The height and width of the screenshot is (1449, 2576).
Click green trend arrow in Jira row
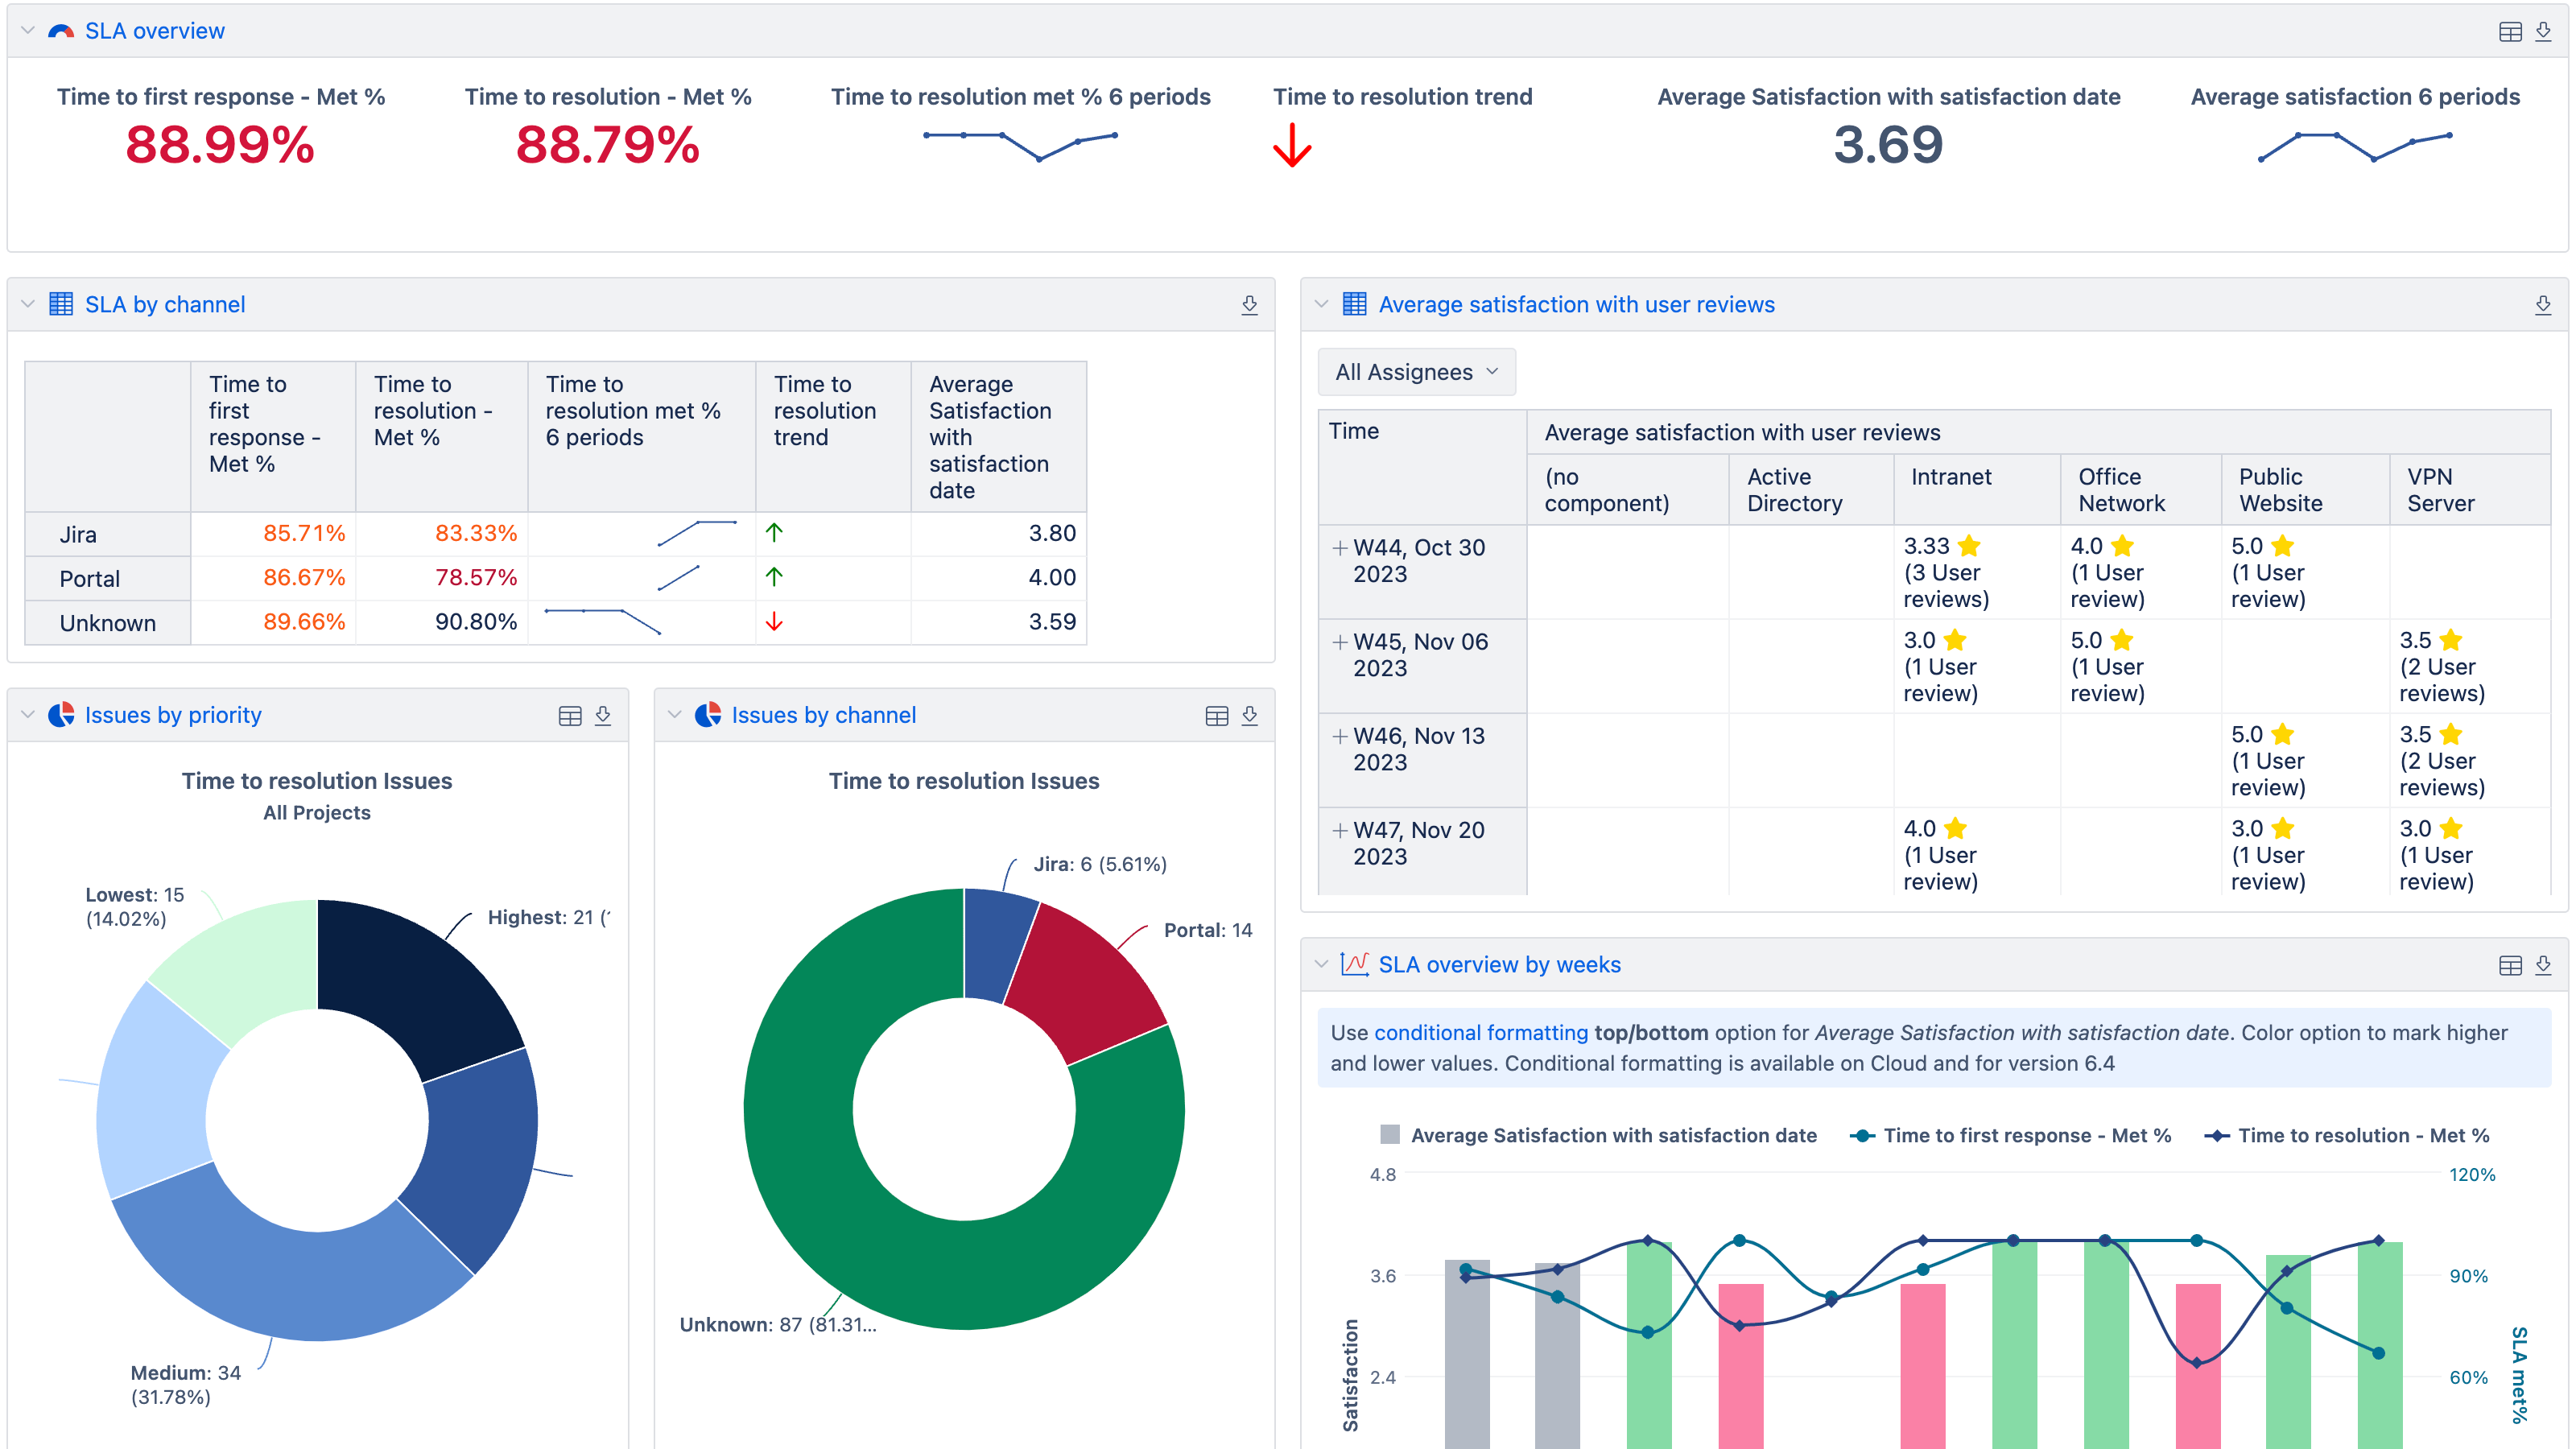pyautogui.click(x=774, y=533)
